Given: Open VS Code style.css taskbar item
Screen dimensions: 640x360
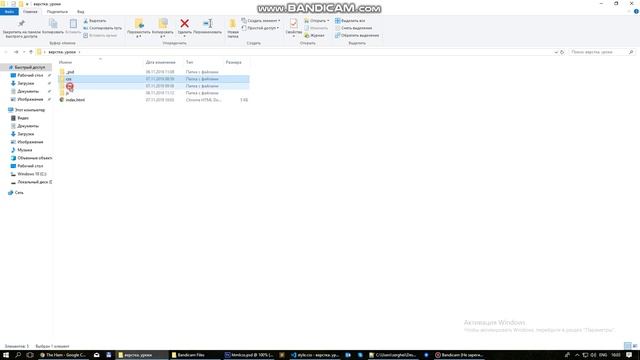Looking at the screenshot, I should pyautogui.click(x=315, y=355).
